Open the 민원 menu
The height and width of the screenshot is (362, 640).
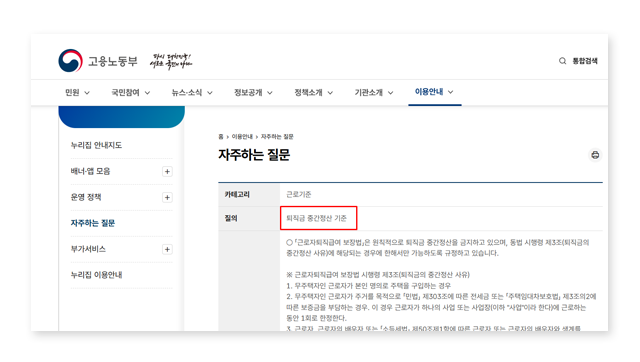pyautogui.click(x=72, y=93)
